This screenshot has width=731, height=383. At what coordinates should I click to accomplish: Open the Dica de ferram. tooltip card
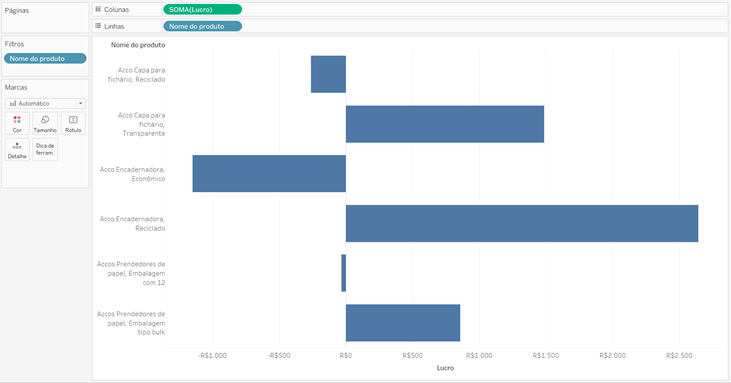45,150
